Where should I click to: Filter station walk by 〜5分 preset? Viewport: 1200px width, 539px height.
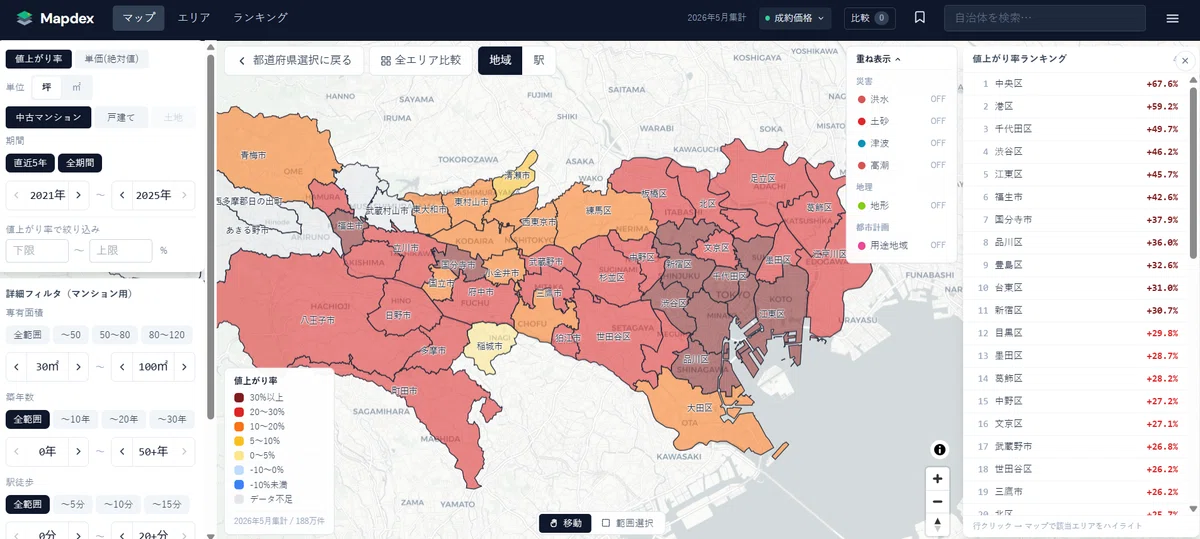coord(73,504)
